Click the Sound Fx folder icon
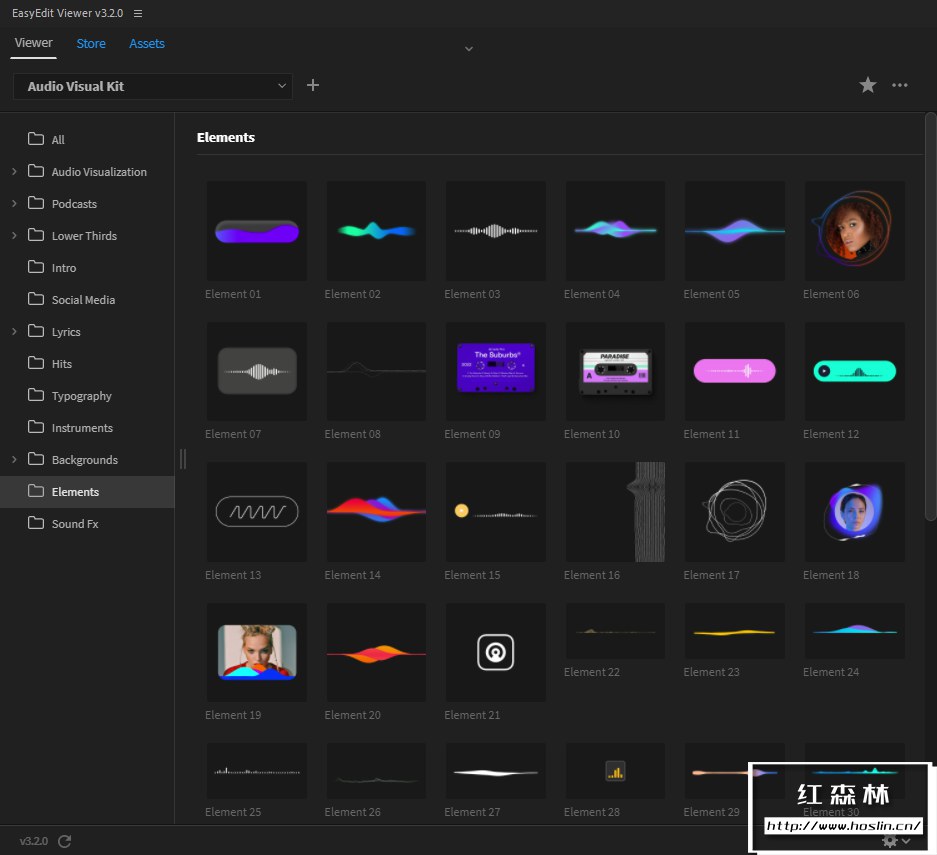Image resolution: width=937 pixels, height=855 pixels. (x=36, y=523)
